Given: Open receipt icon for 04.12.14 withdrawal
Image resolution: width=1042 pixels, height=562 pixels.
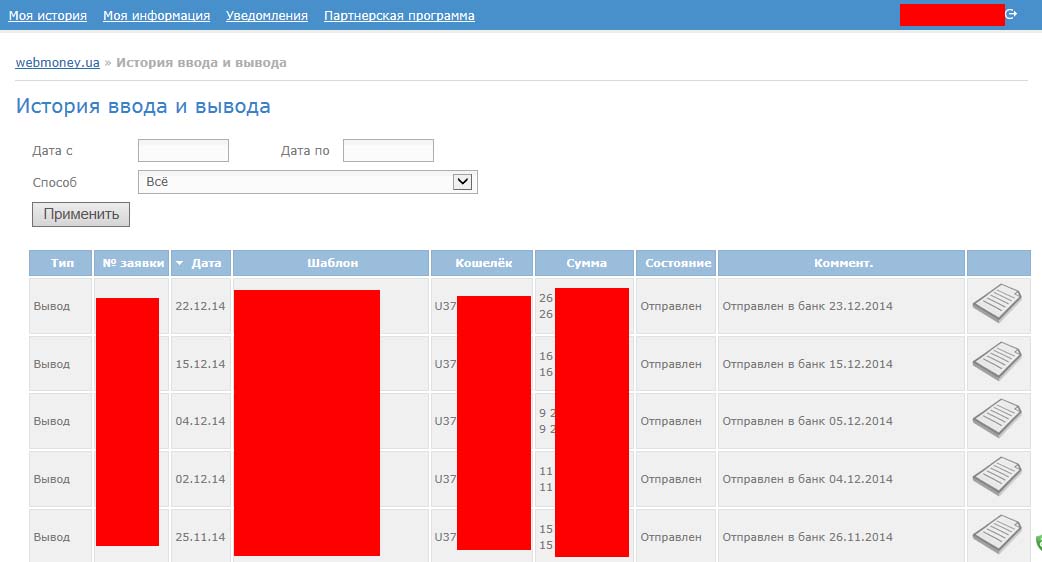Looking at the screenshot, I should point(996,420).
